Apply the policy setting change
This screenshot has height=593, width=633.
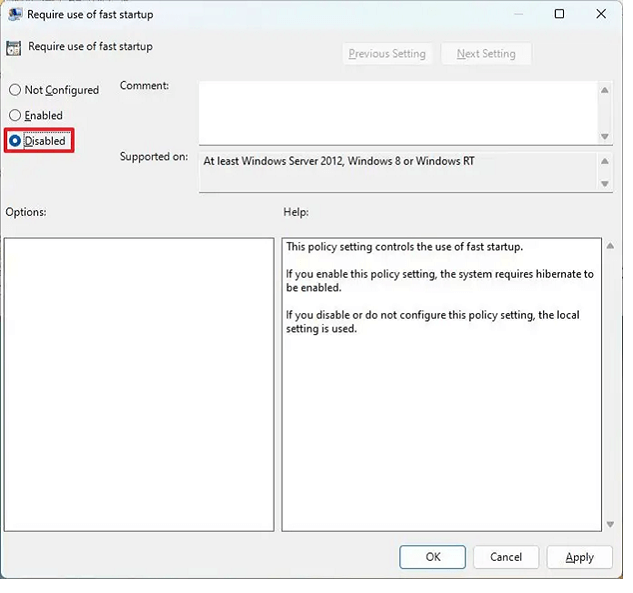[x=579, y=557]
